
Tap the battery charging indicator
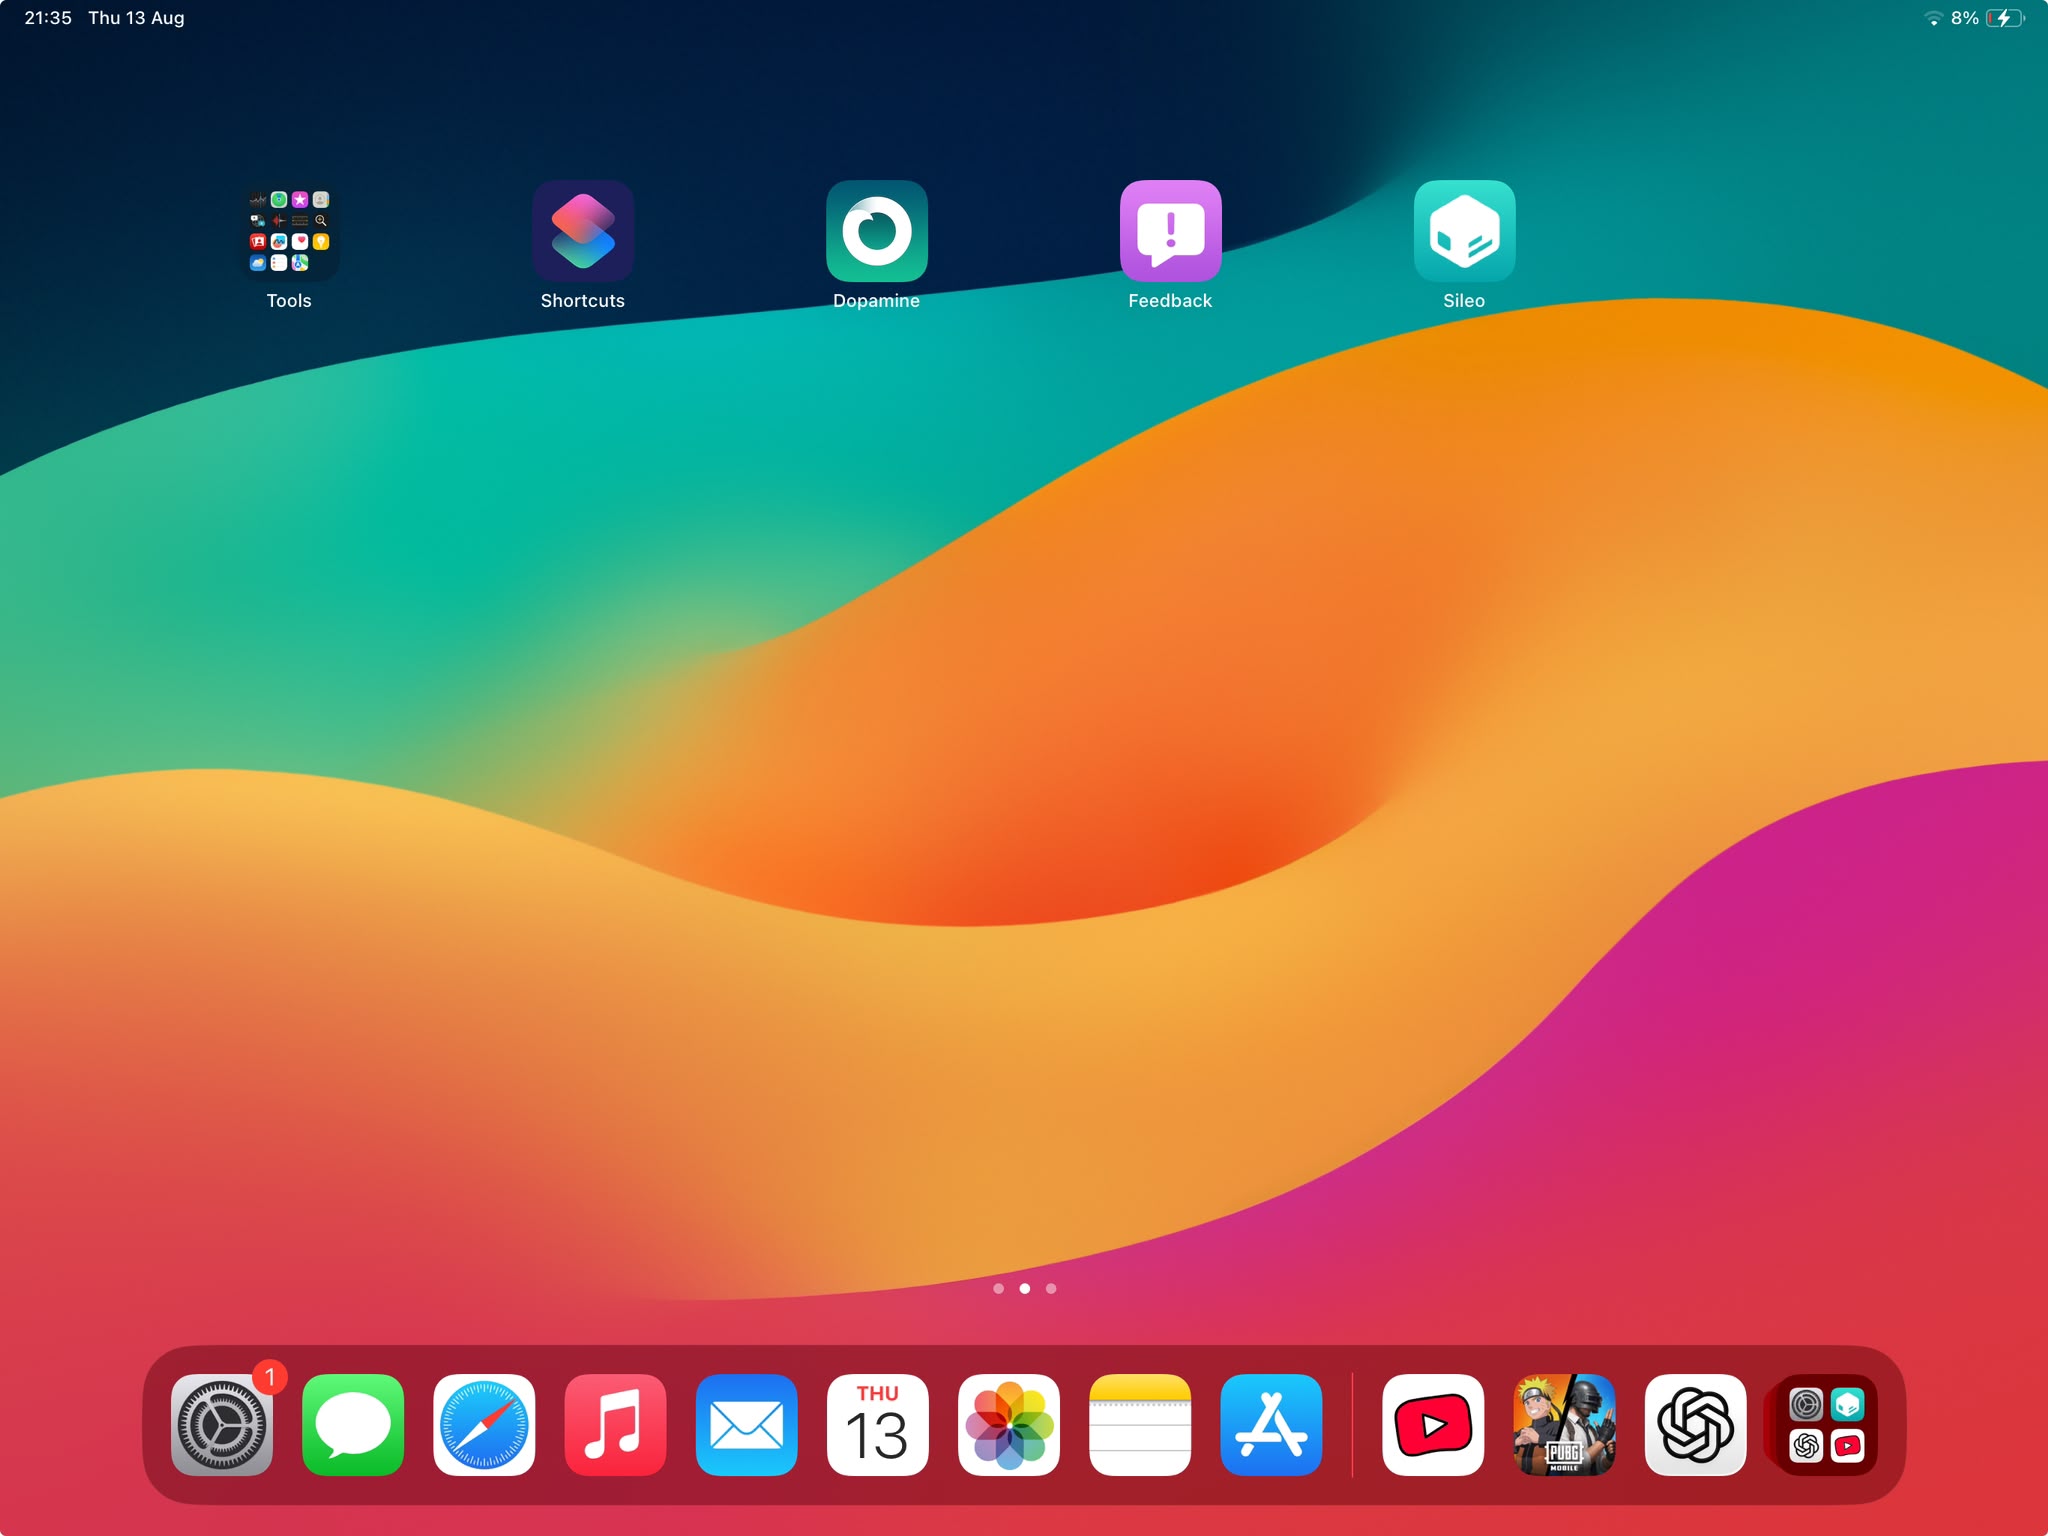pyautogui.click(x=2005, y=18)
